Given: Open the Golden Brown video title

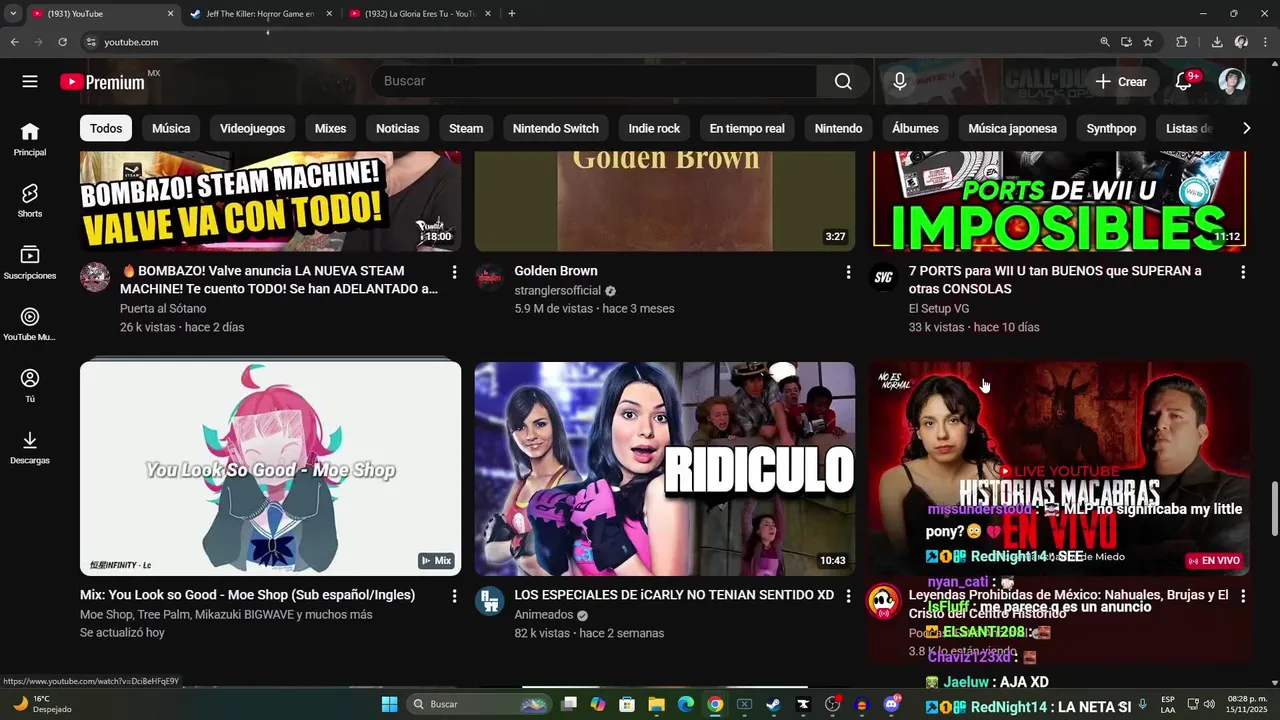Looking at the screenshot, I should click(556, 271).
